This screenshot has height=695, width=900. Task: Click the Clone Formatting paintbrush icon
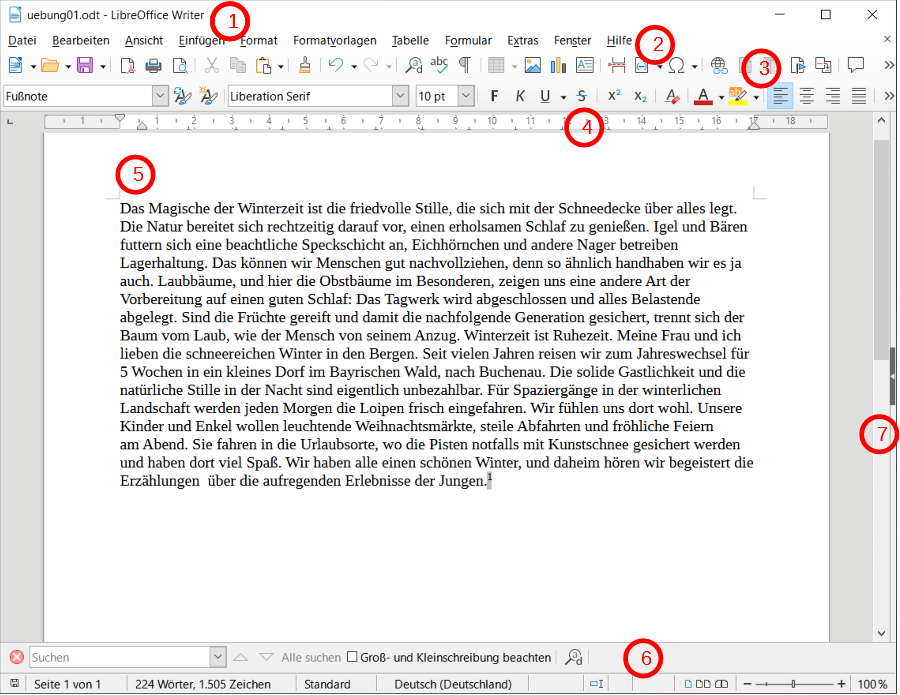point(305,66)
